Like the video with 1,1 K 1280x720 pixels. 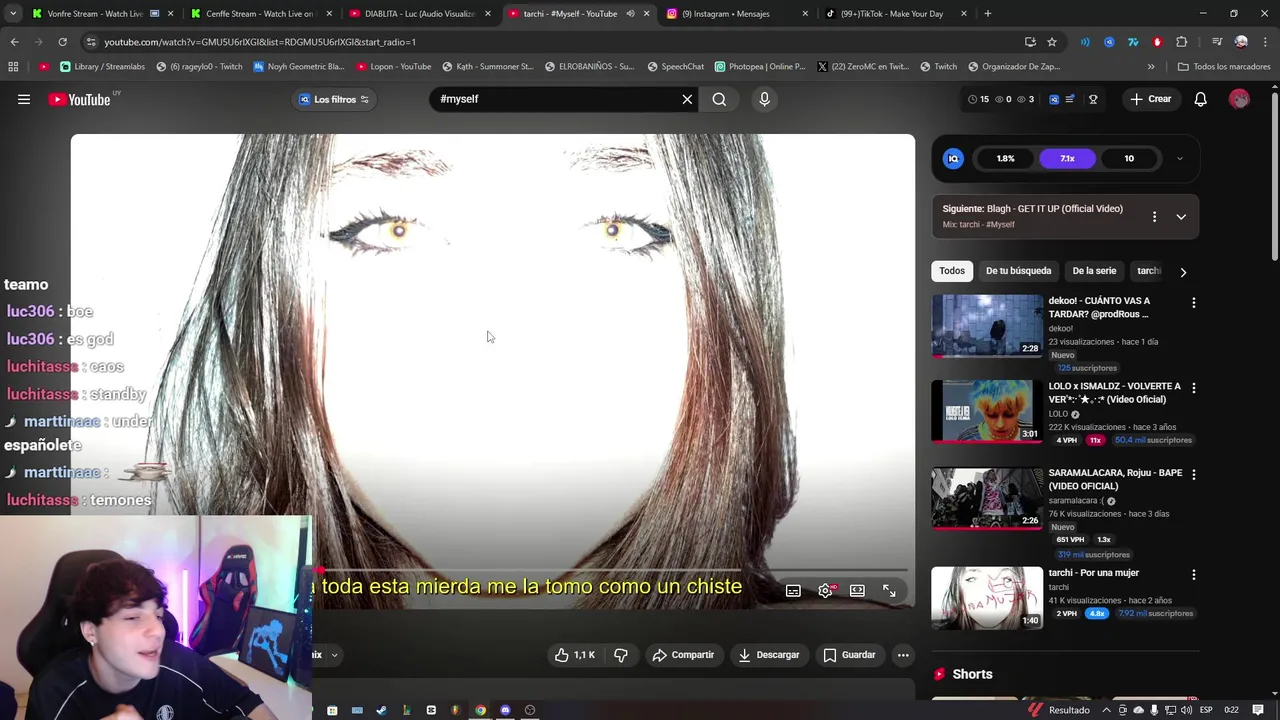574,655
